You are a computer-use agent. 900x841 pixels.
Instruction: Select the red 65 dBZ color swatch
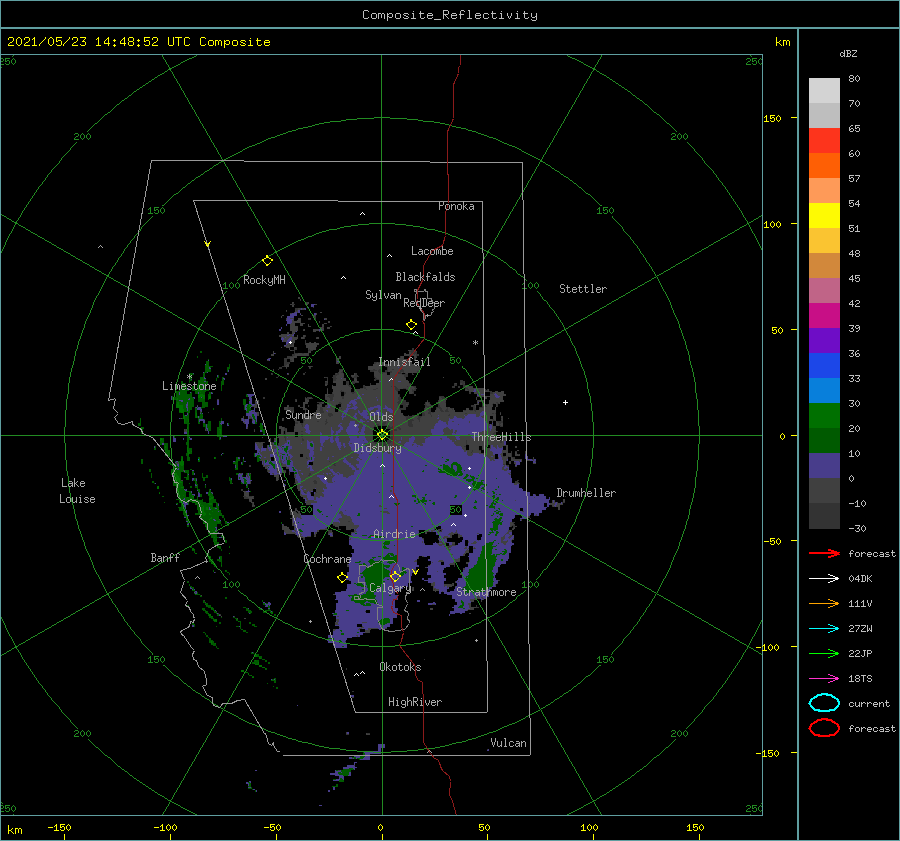pos(824,141)
